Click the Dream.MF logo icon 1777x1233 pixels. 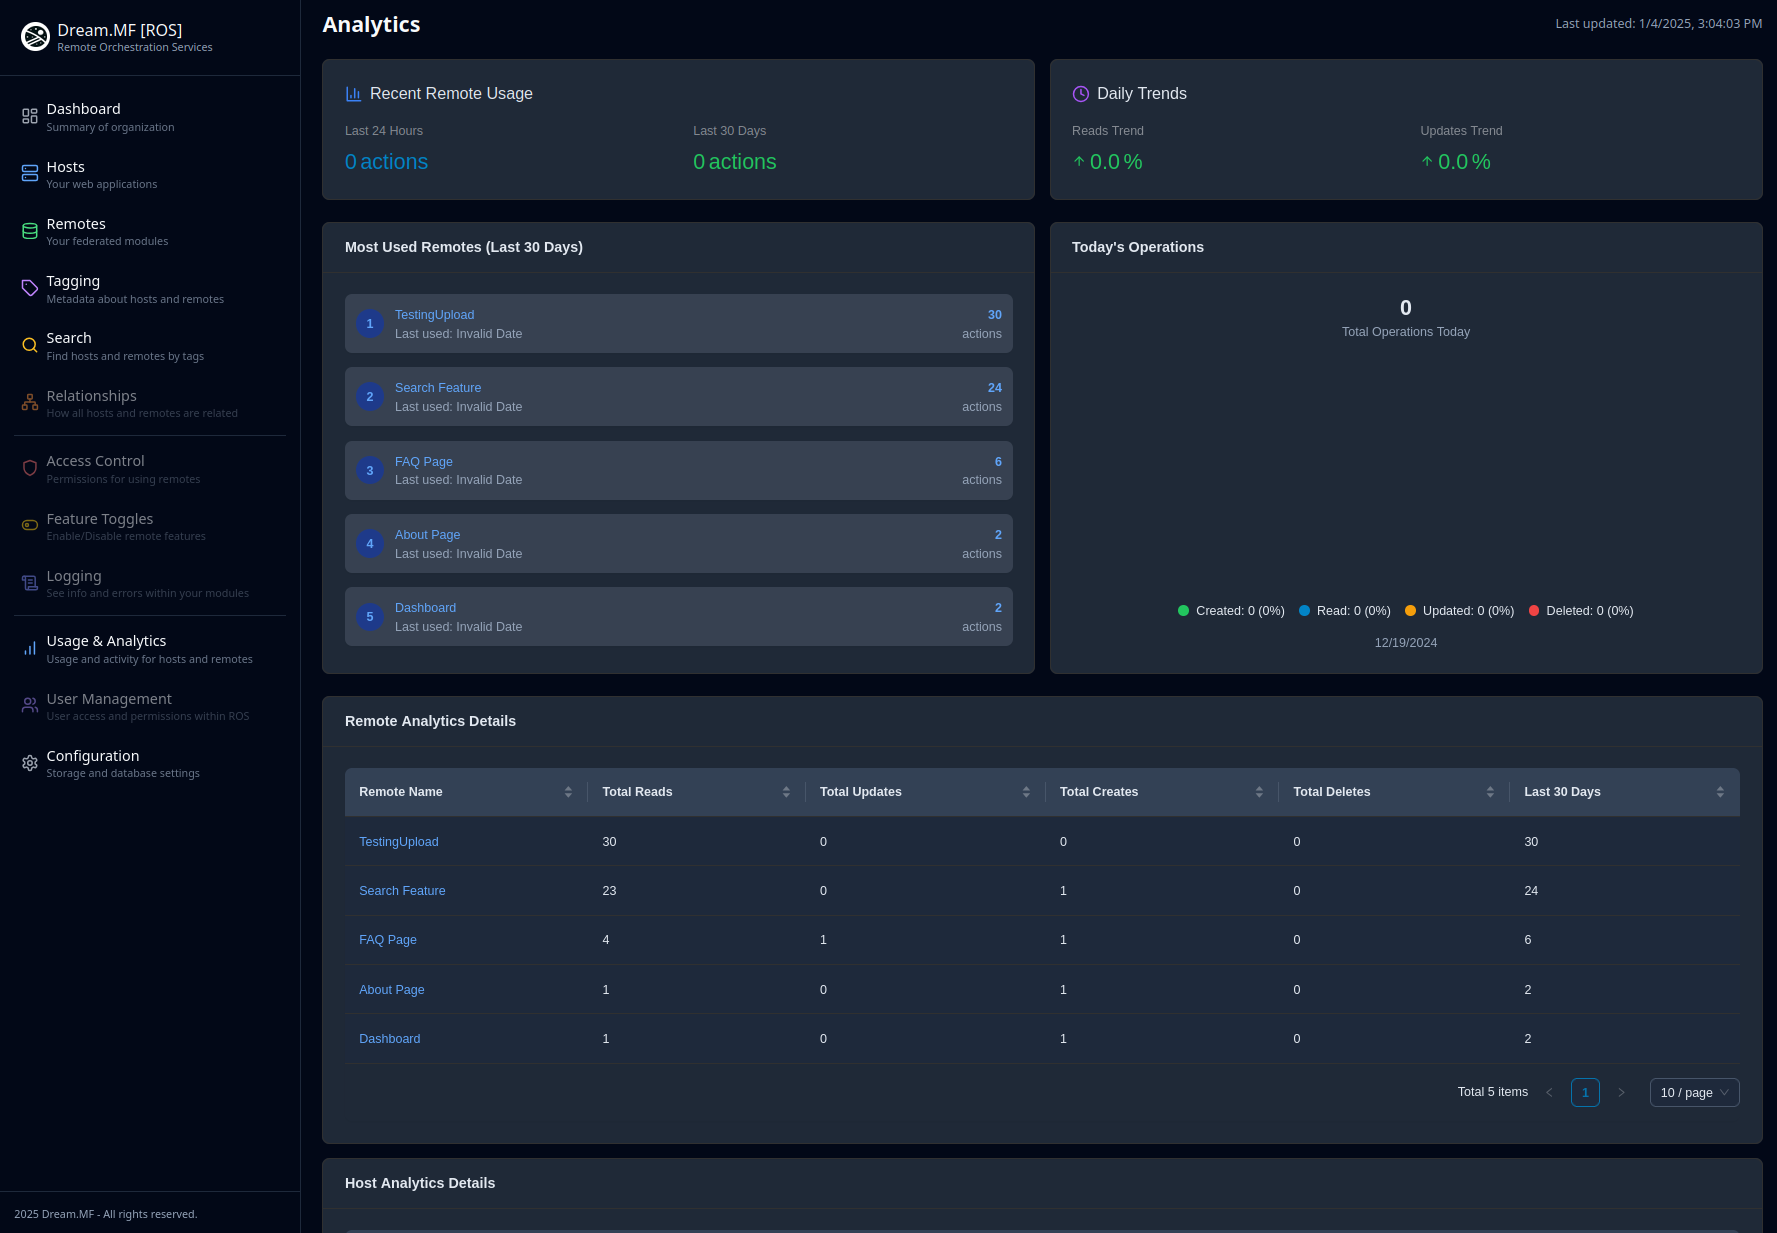tap(35, 37)
